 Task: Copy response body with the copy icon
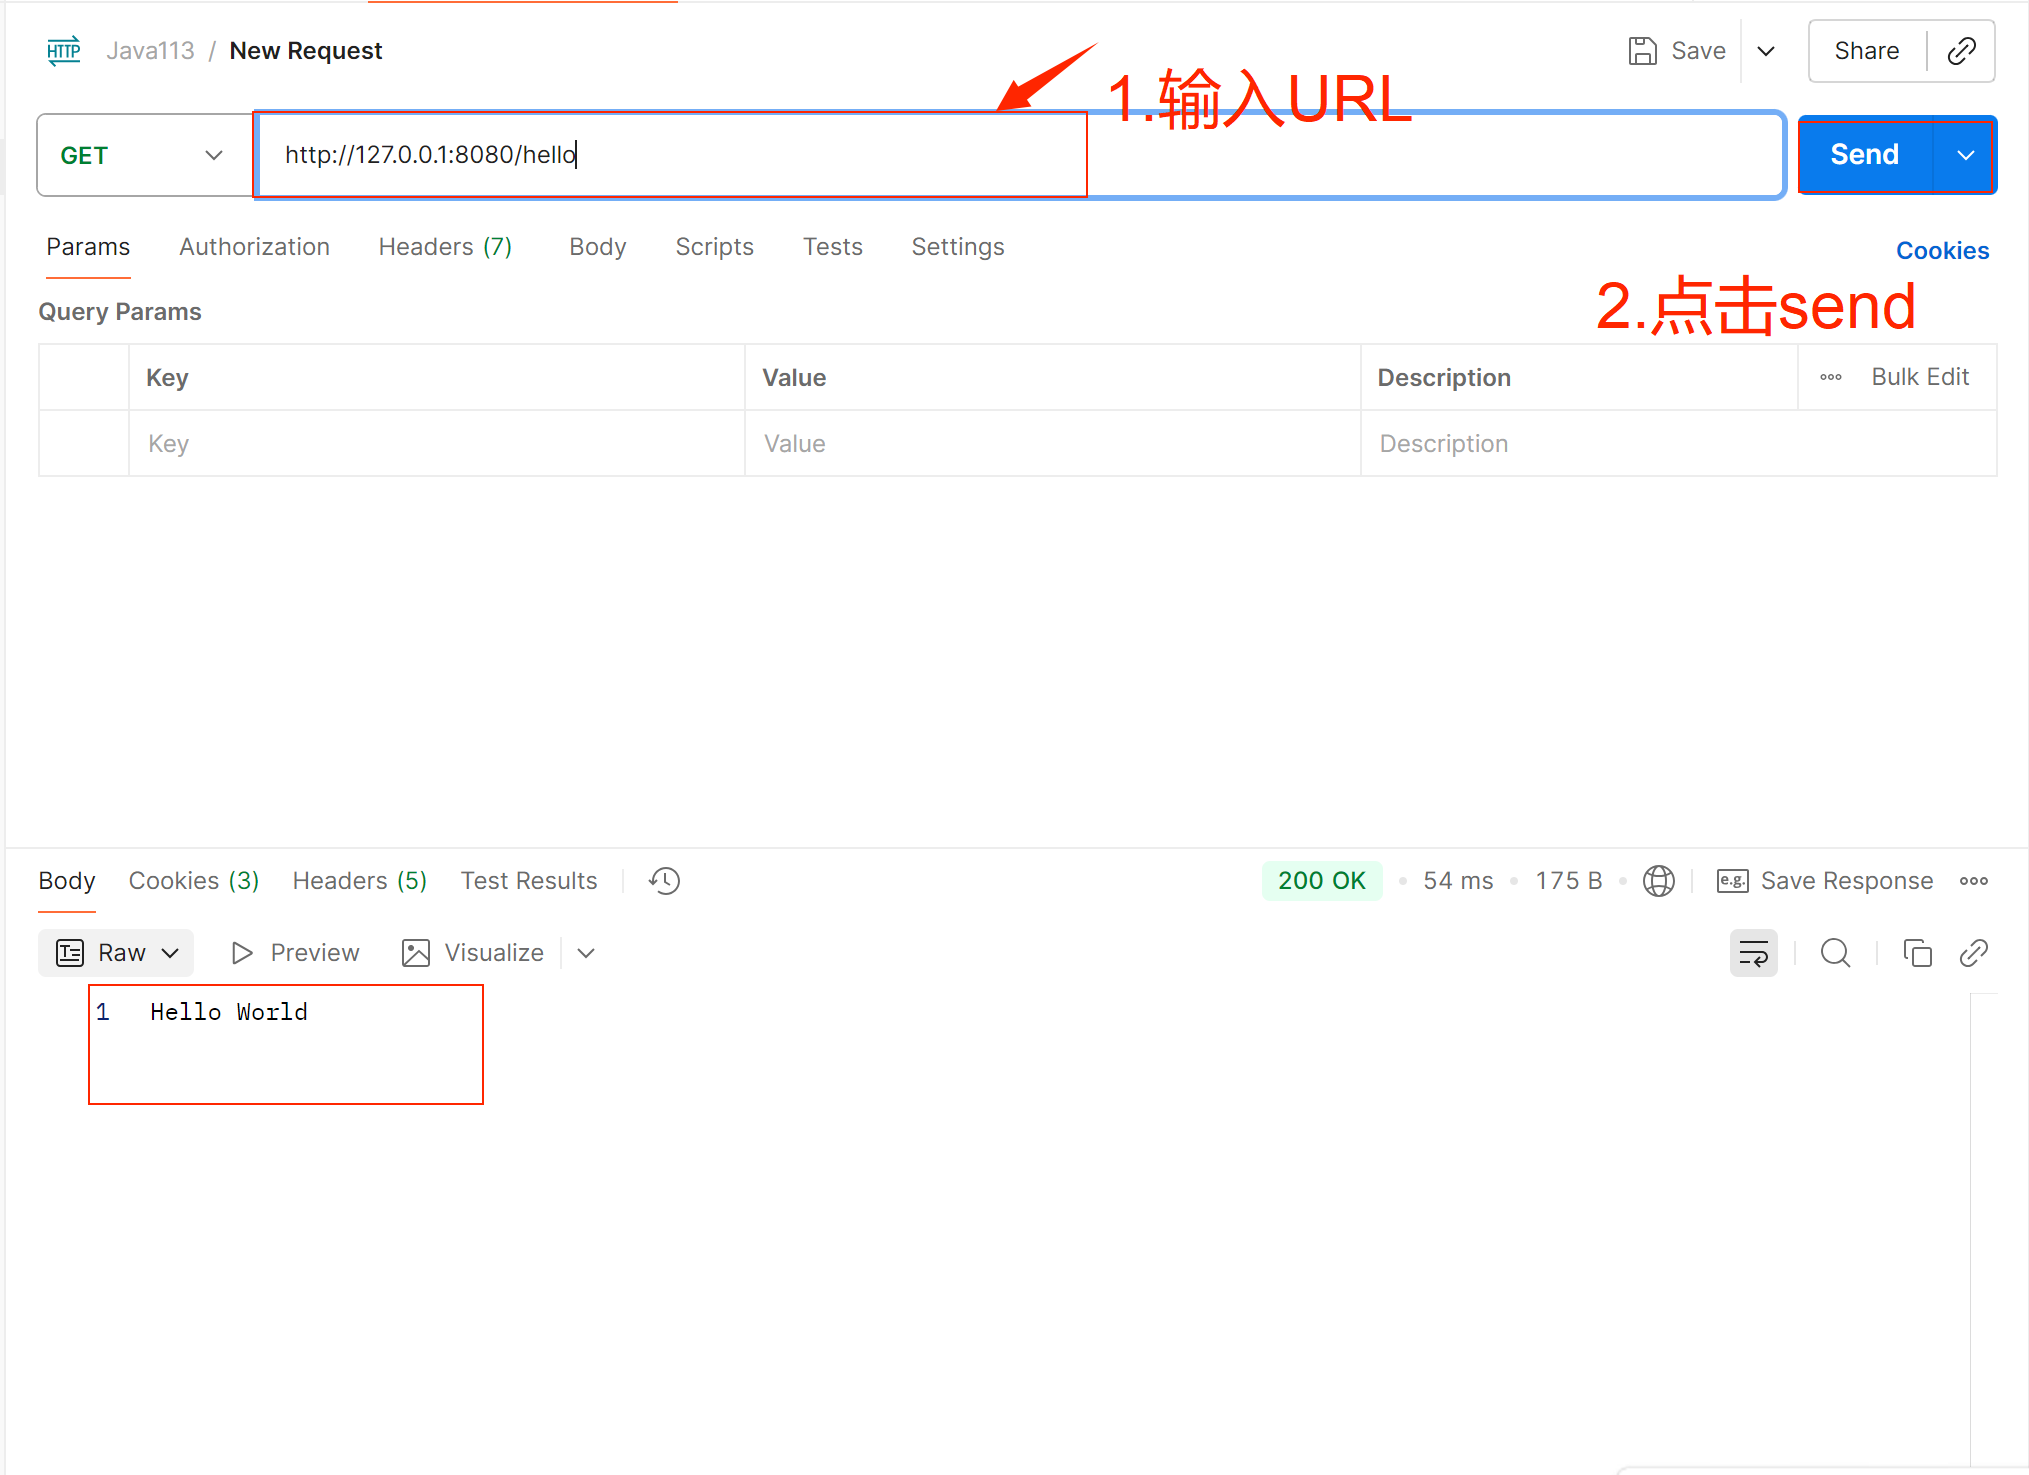pos(1916,953)
